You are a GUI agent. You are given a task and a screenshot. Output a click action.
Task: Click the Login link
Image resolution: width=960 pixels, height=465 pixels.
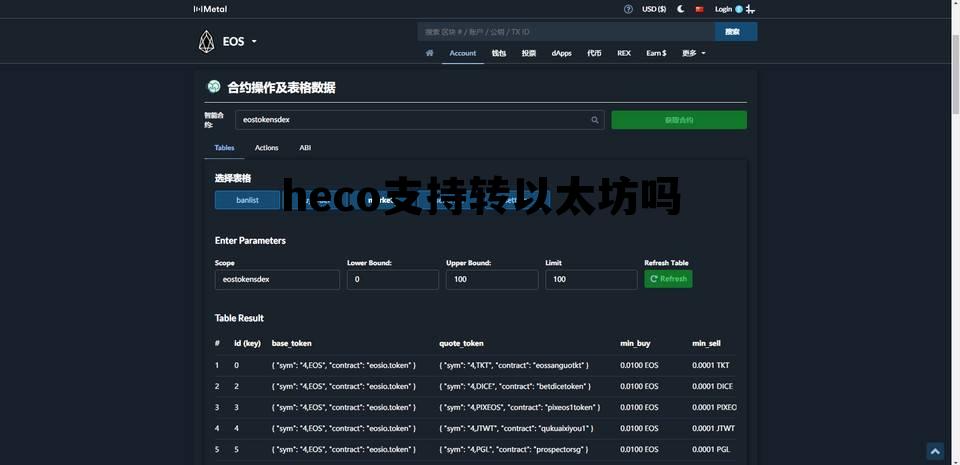tap(723, 9)
